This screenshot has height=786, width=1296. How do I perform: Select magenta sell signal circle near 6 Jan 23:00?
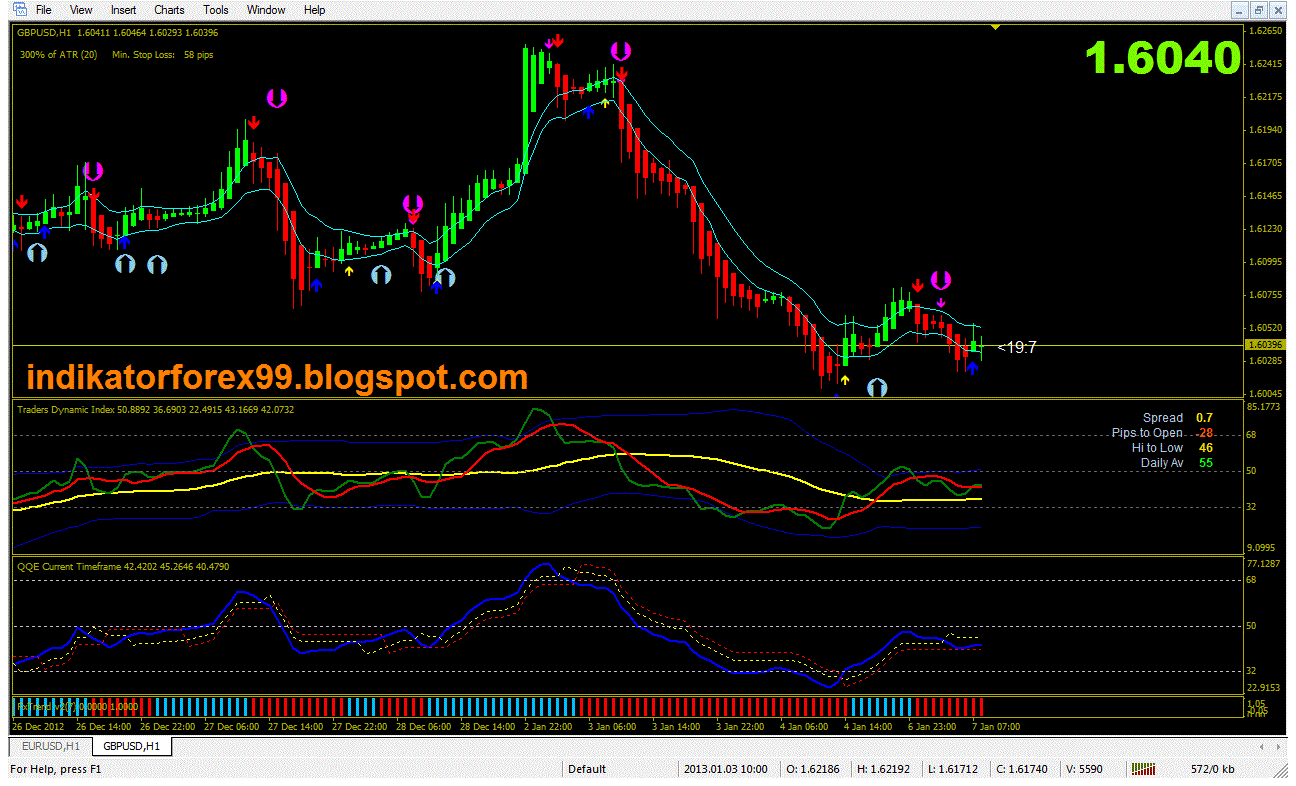(x=940, y=279)
